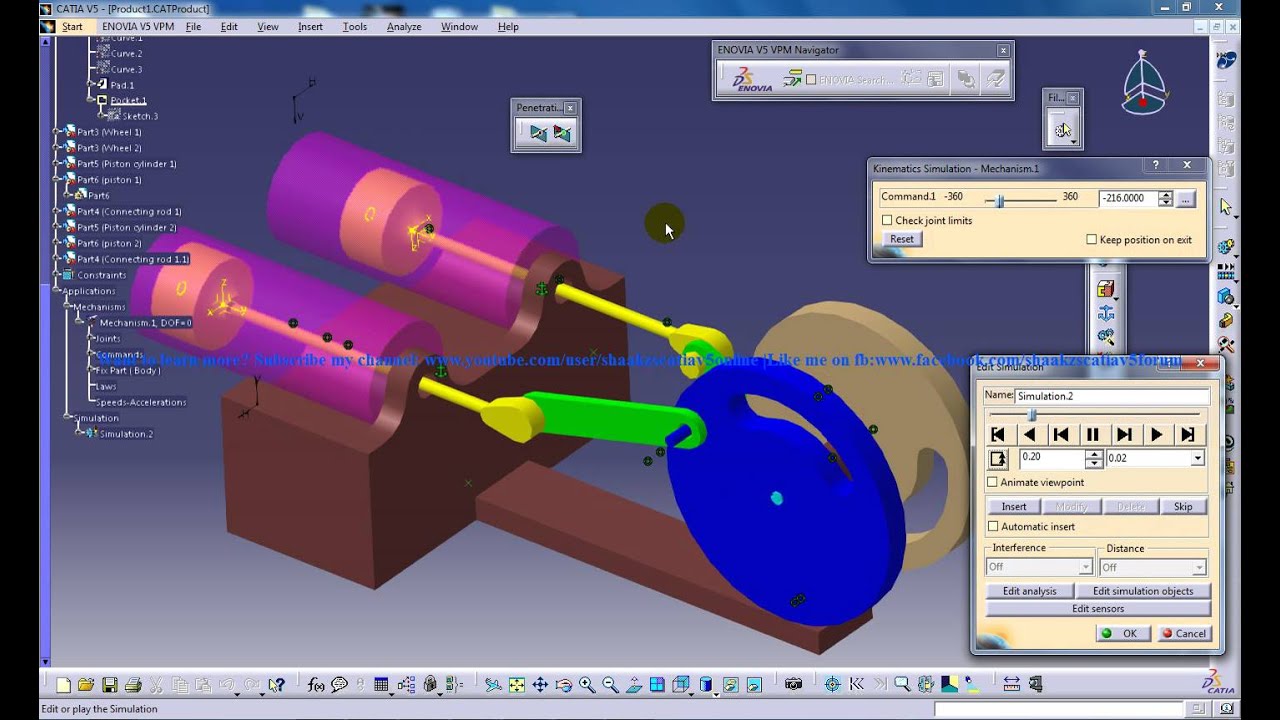This screenshot has height=720, width=1280.
Task: Click the Zoom Out magnifier icon
Action: 610,685
